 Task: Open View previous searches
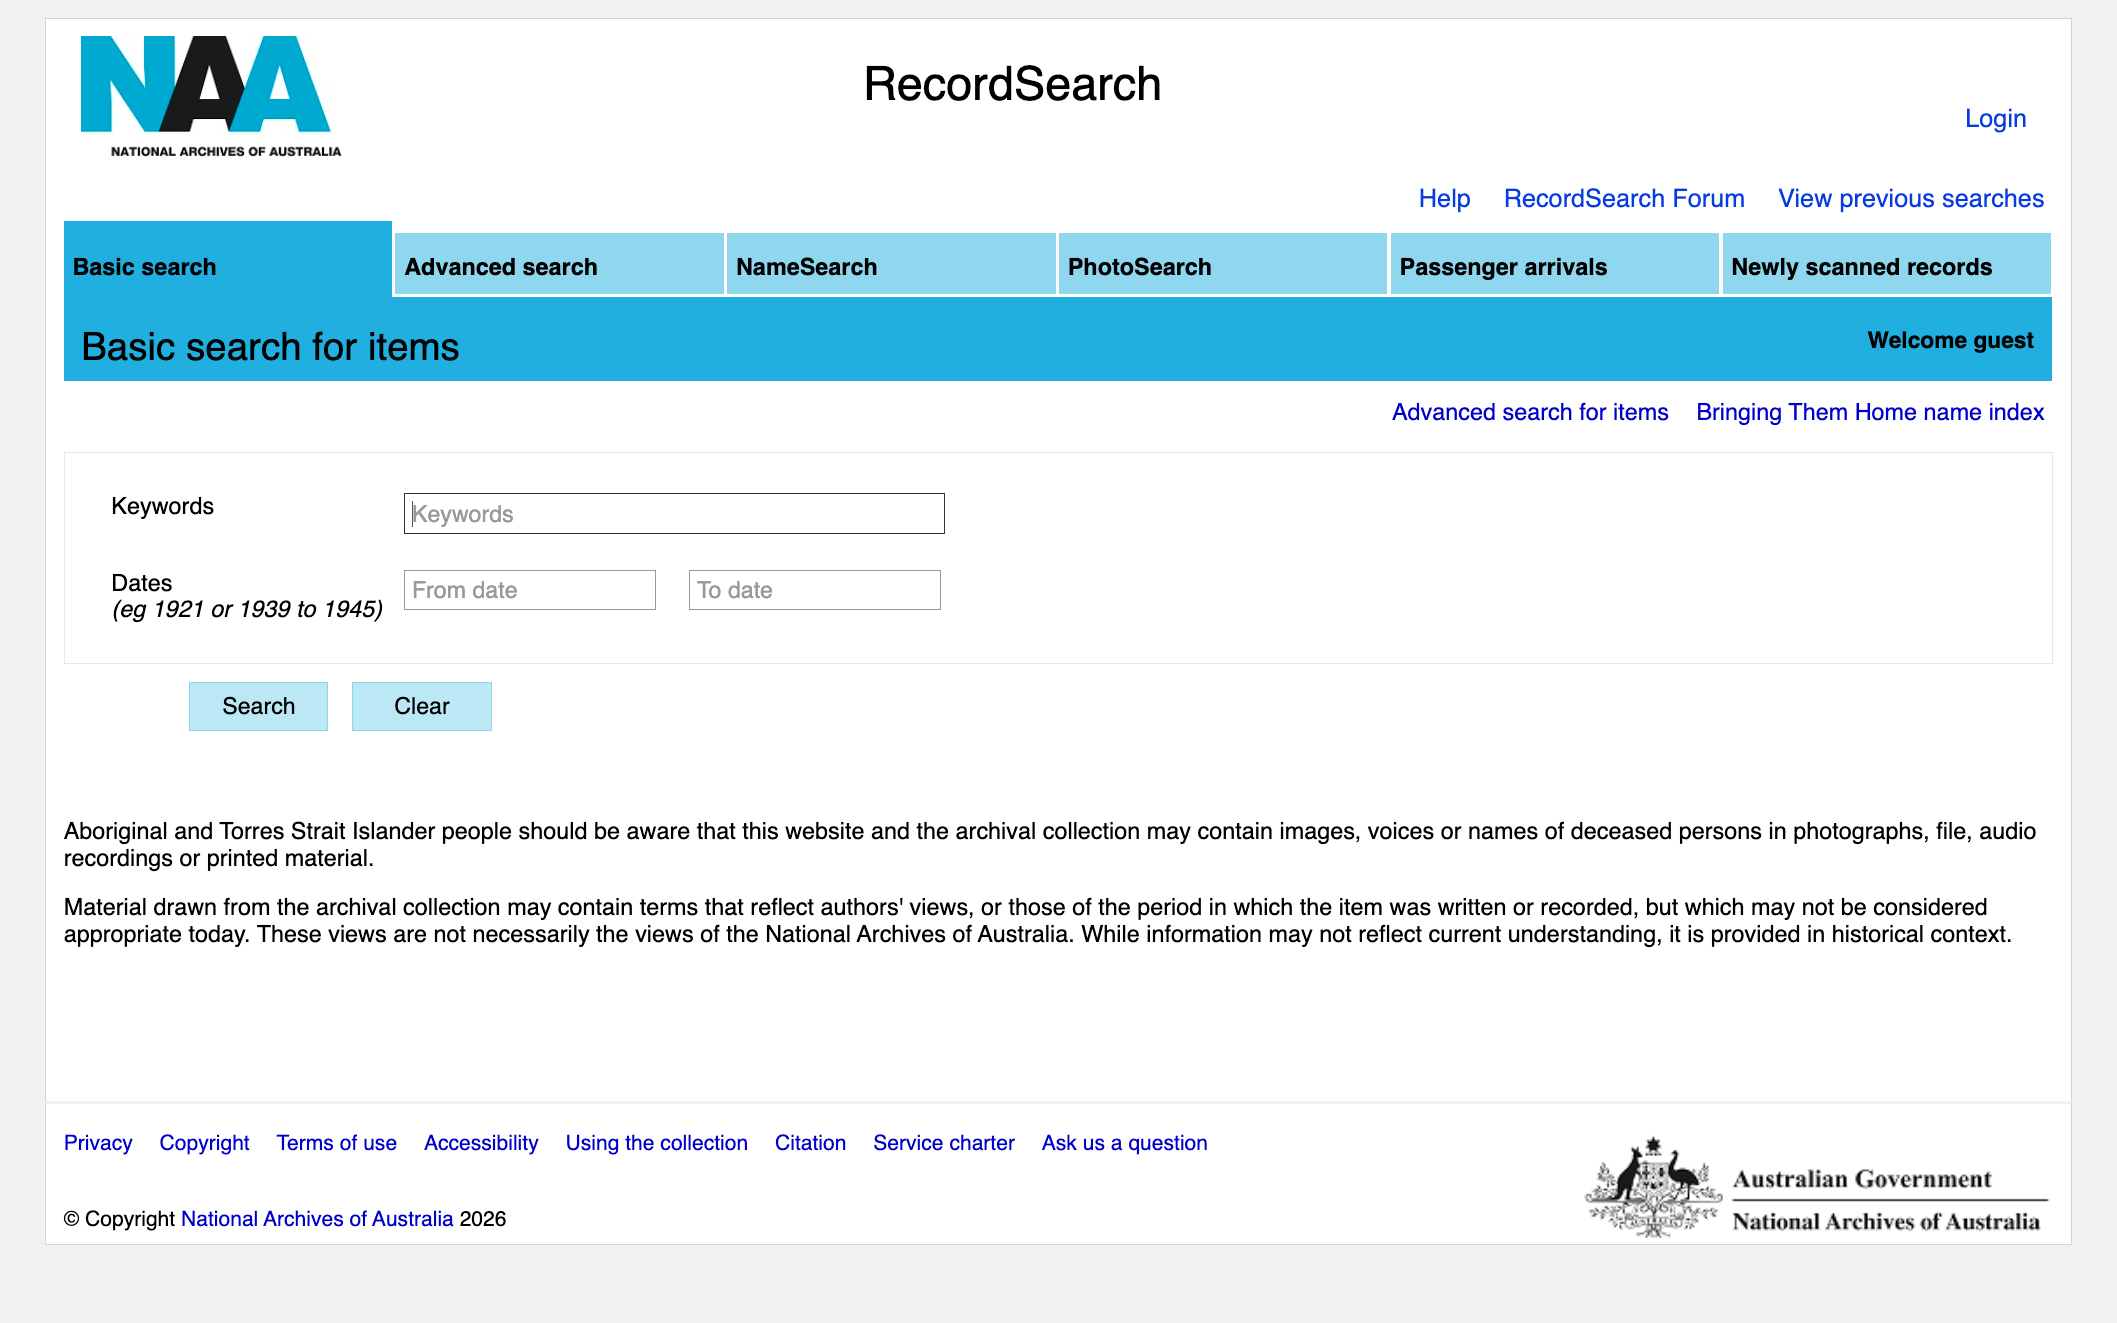pos(1911,198)
